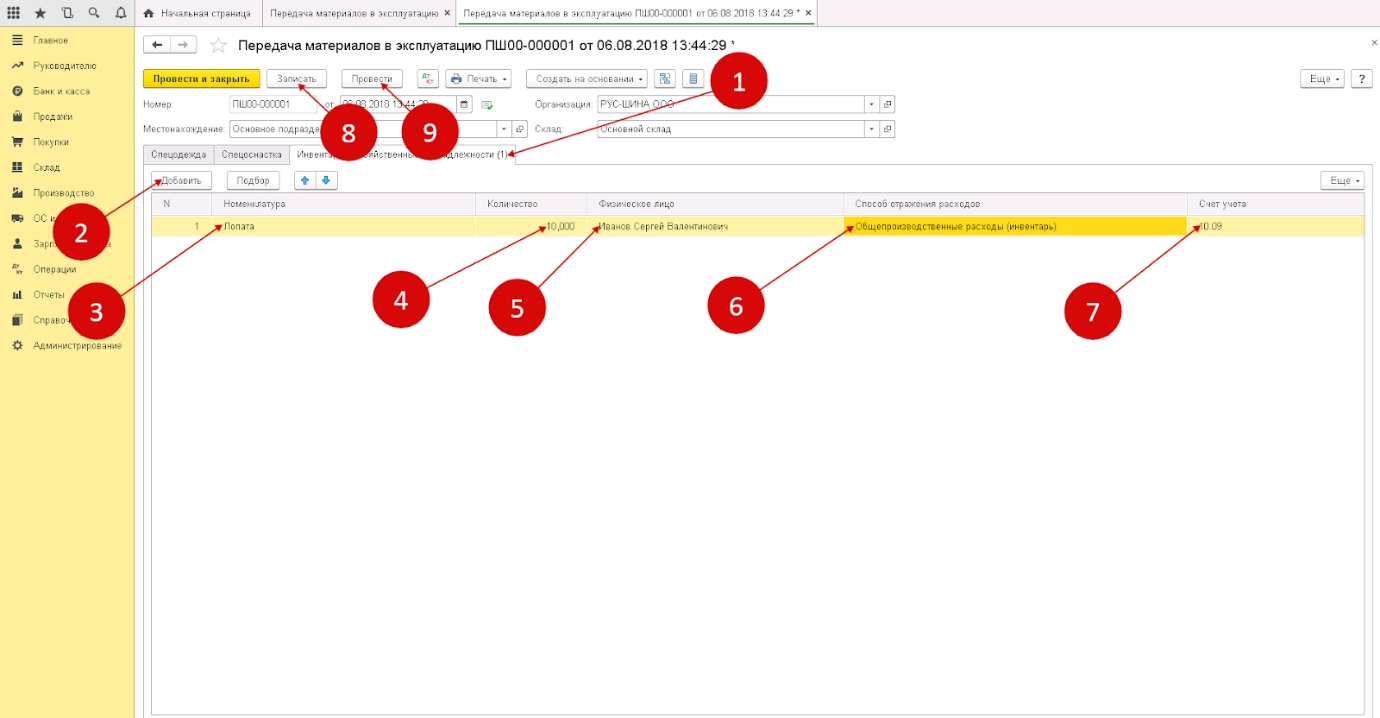Click the Организация input field

pyautogui.click(x=730, y=104)
